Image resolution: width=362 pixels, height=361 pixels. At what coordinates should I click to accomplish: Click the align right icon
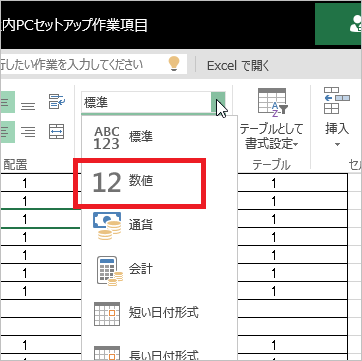(28, 132)
